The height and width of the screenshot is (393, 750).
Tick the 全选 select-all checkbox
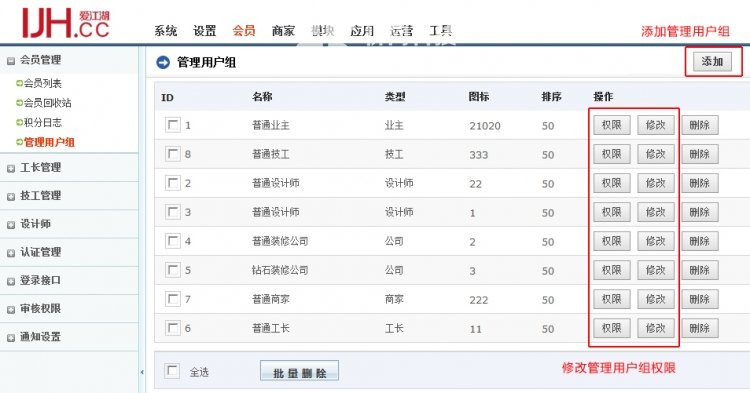click(x=172, y=371)
